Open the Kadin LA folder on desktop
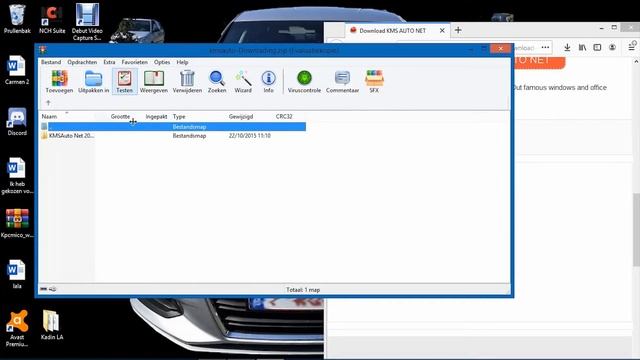640x360 pixels. pyautogui.click(x=52, y=325)
